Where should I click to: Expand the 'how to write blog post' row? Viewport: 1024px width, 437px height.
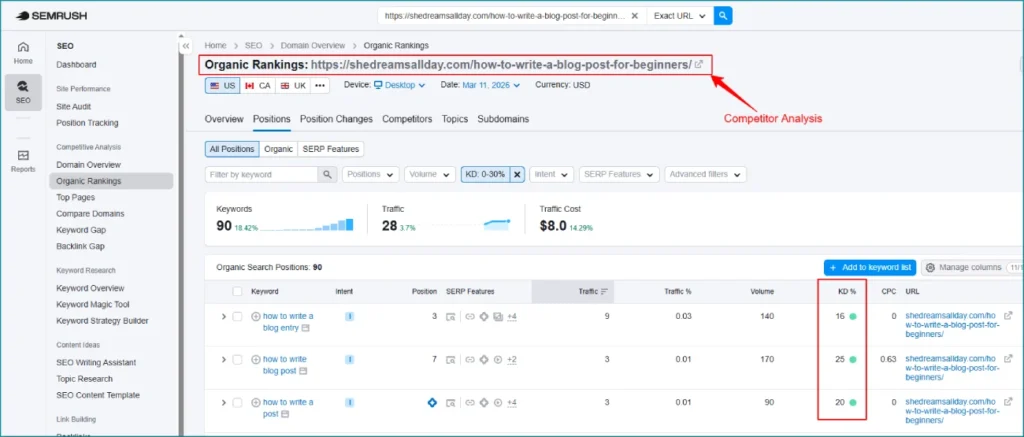point(223,359)
